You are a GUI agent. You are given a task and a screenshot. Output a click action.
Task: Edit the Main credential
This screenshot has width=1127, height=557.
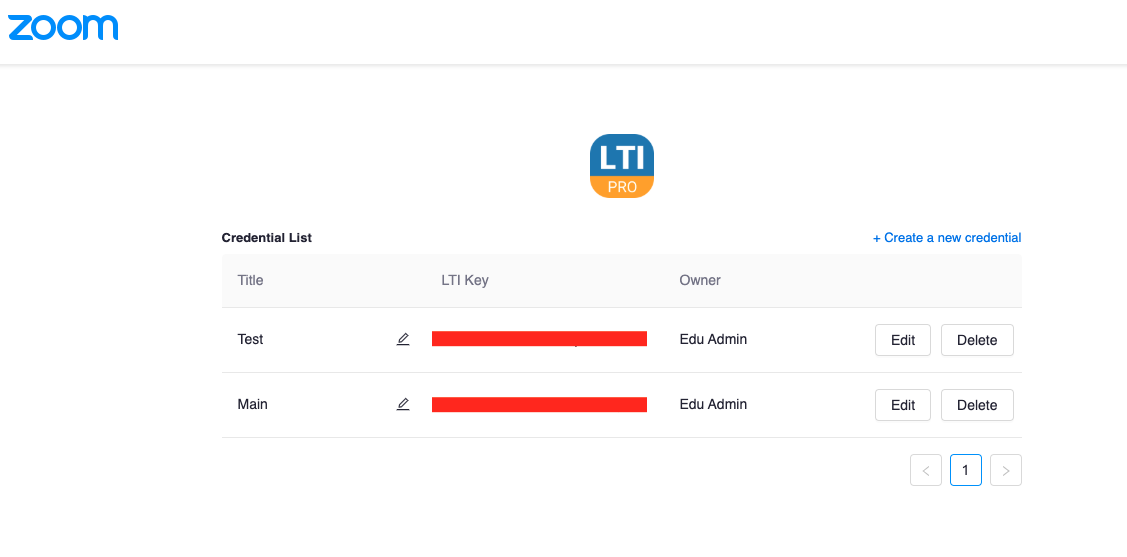(903, 405)
